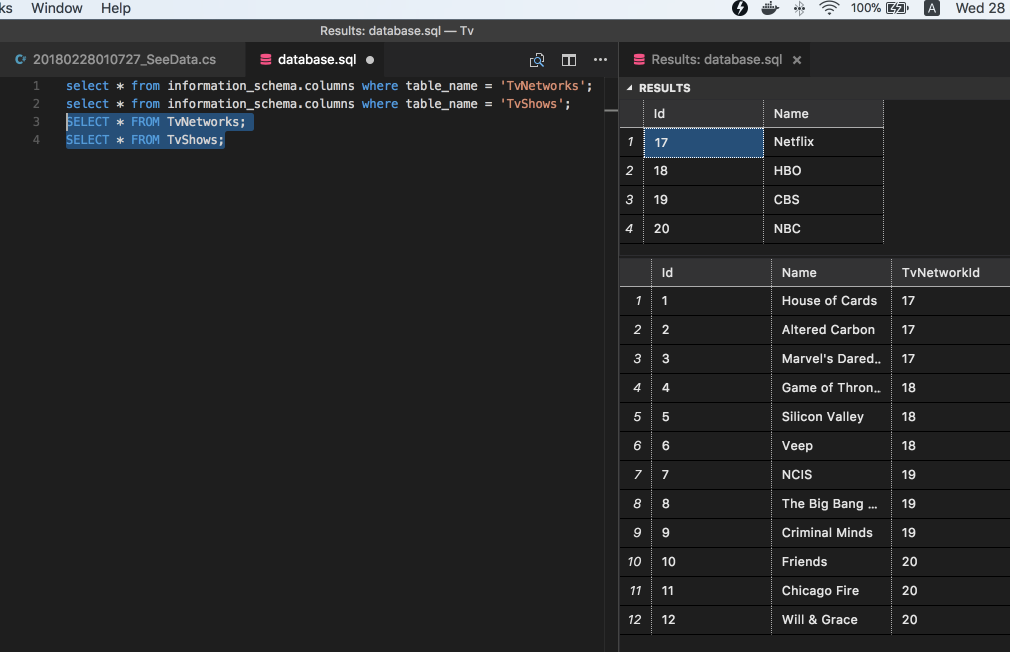Collapse the RESULTS section
The height and width of the screenshot is (652, 1010).
pyautogui.click(x=630, y=88)
